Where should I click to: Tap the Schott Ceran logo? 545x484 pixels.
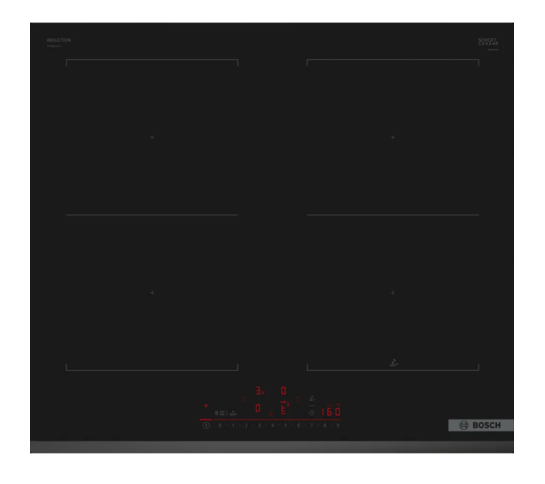[488, 42]
